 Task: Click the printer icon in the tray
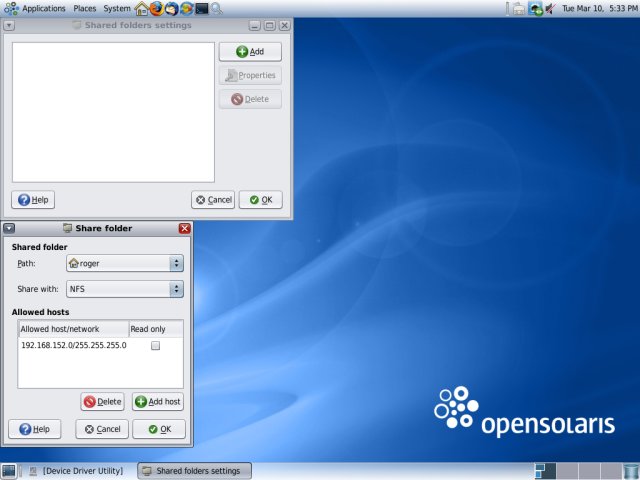coord(519,9)
